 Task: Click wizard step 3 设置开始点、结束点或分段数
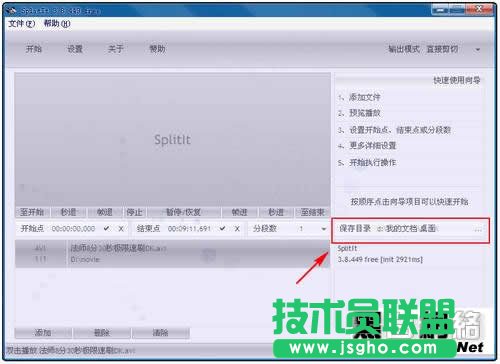(x=394, y=130)
